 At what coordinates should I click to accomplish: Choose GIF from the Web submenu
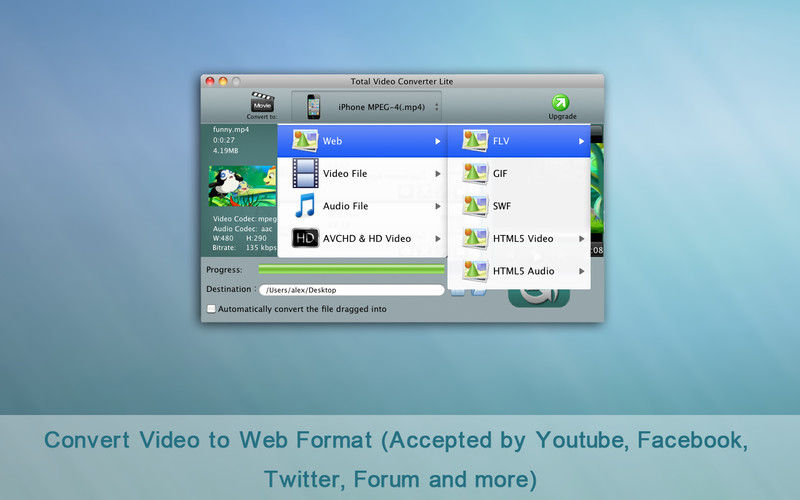(x=519, y=173)
